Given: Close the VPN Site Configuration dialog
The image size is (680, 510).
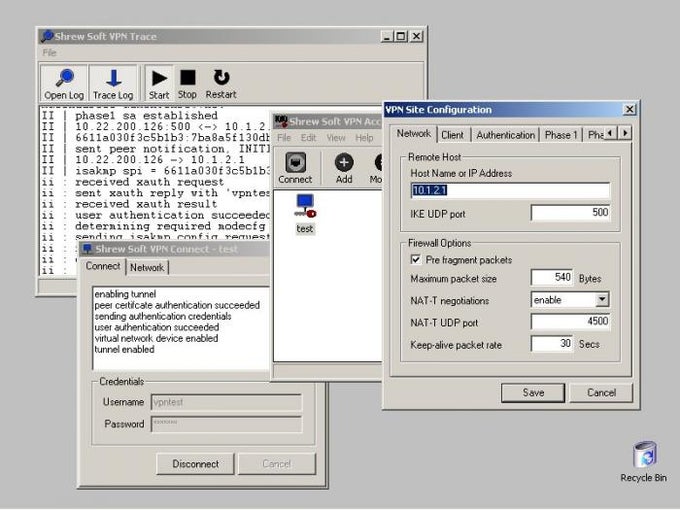Looking at the screenshot, I should tap(629, 109).
